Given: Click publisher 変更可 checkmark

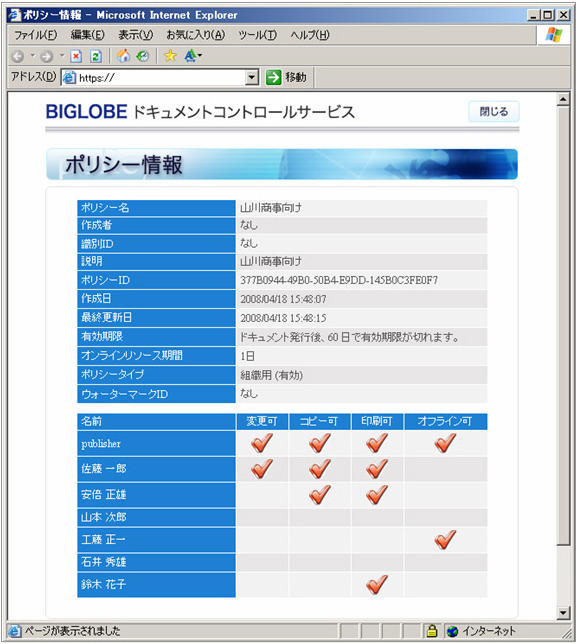Looking at the screenshot, I should [262, 443].
